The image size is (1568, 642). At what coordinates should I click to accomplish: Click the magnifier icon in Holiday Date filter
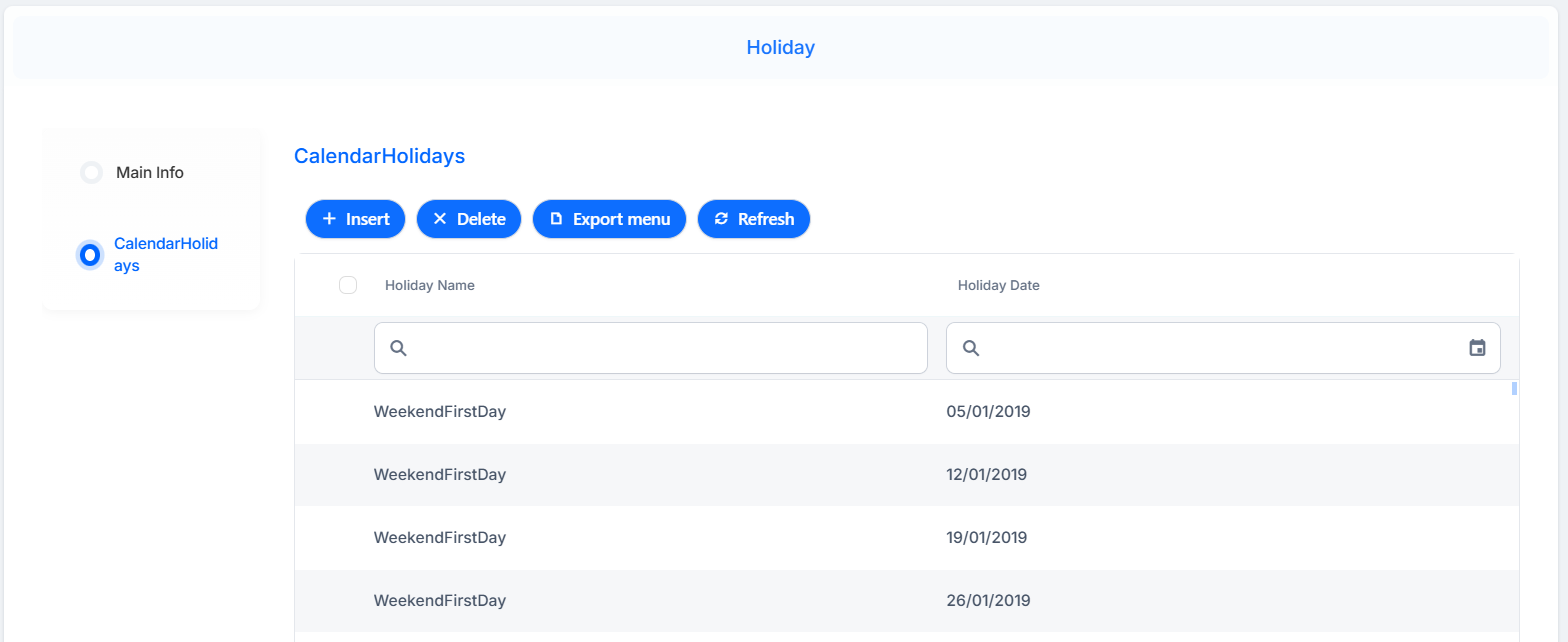(970, 348)
